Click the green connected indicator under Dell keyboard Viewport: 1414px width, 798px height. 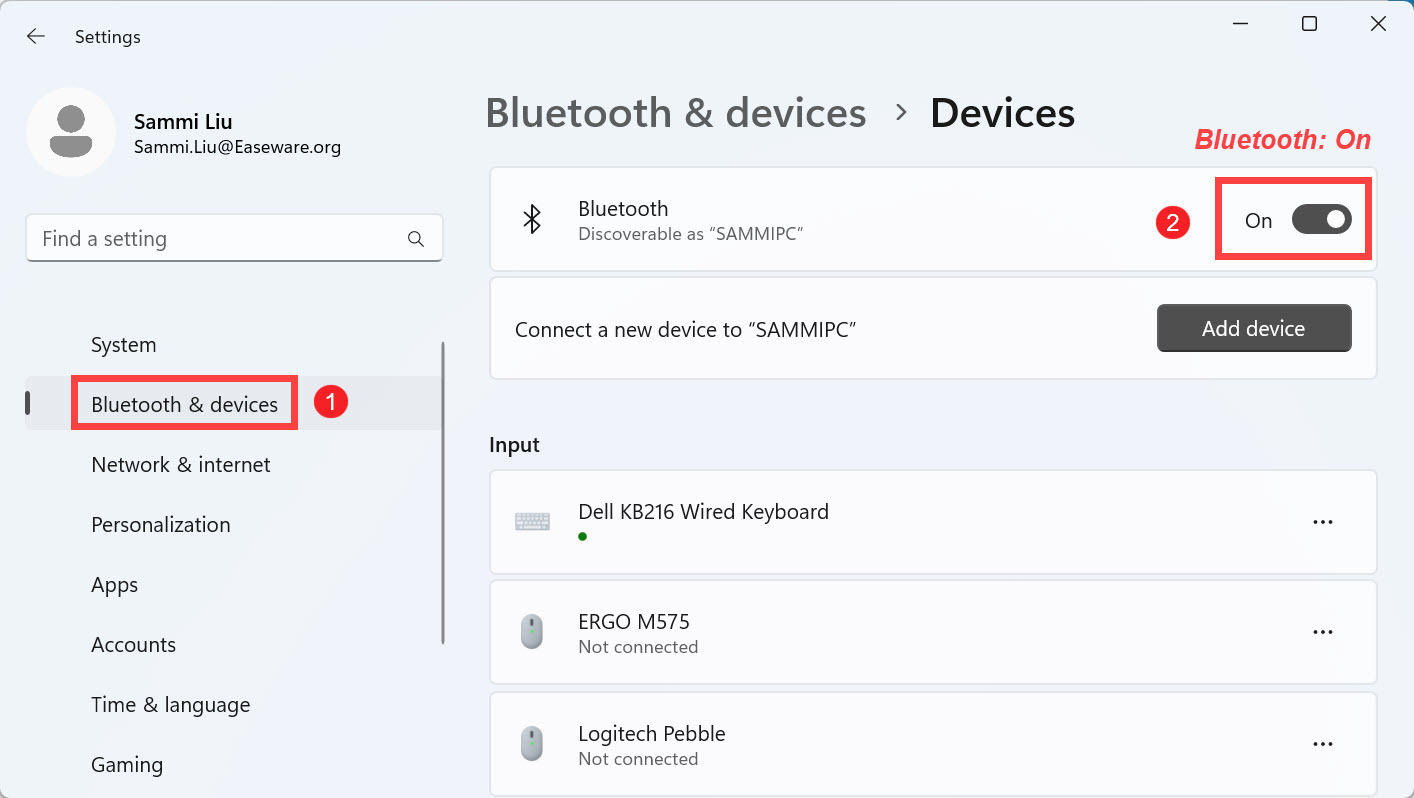pos(582,537)
